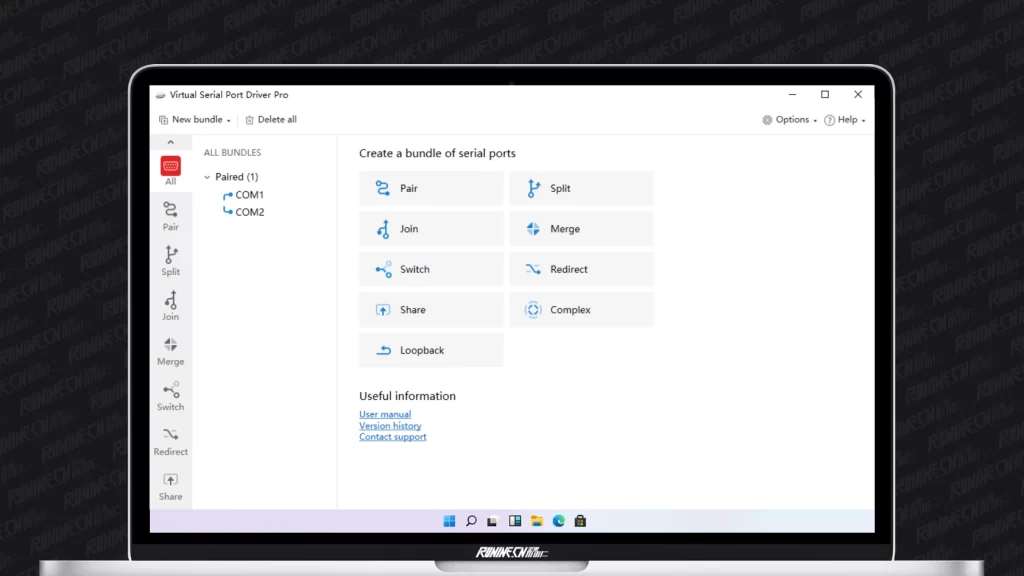The image size is (1024, 576).
Task: Open the Contact support link
Action: 393,437
